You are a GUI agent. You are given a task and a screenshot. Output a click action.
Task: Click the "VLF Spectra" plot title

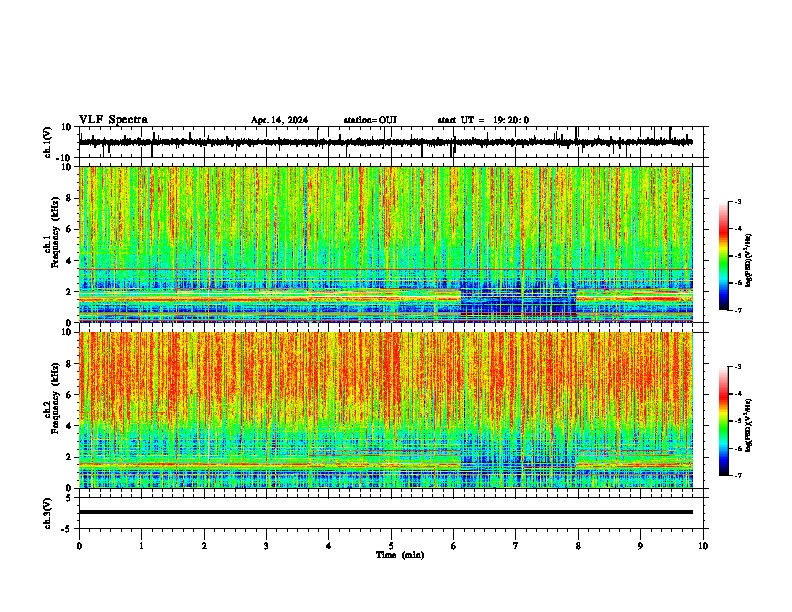[x=113, y=120]
